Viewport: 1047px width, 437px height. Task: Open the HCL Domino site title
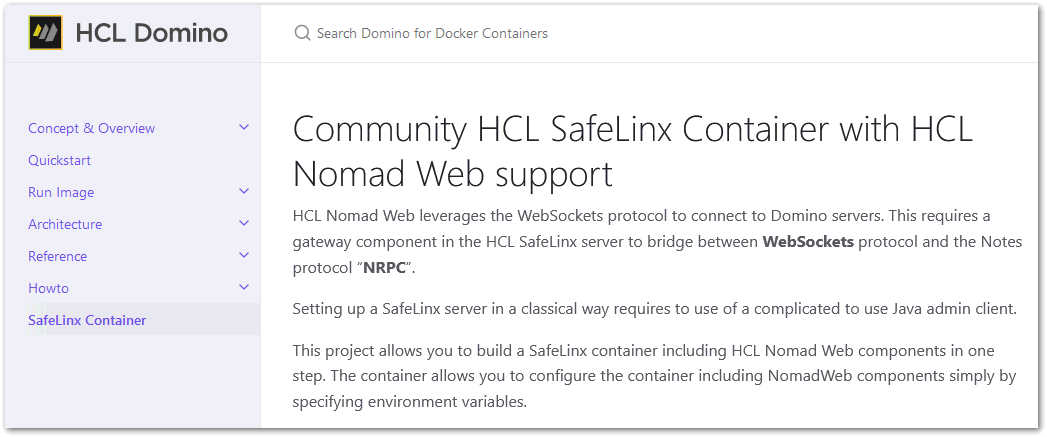point(151,33)
